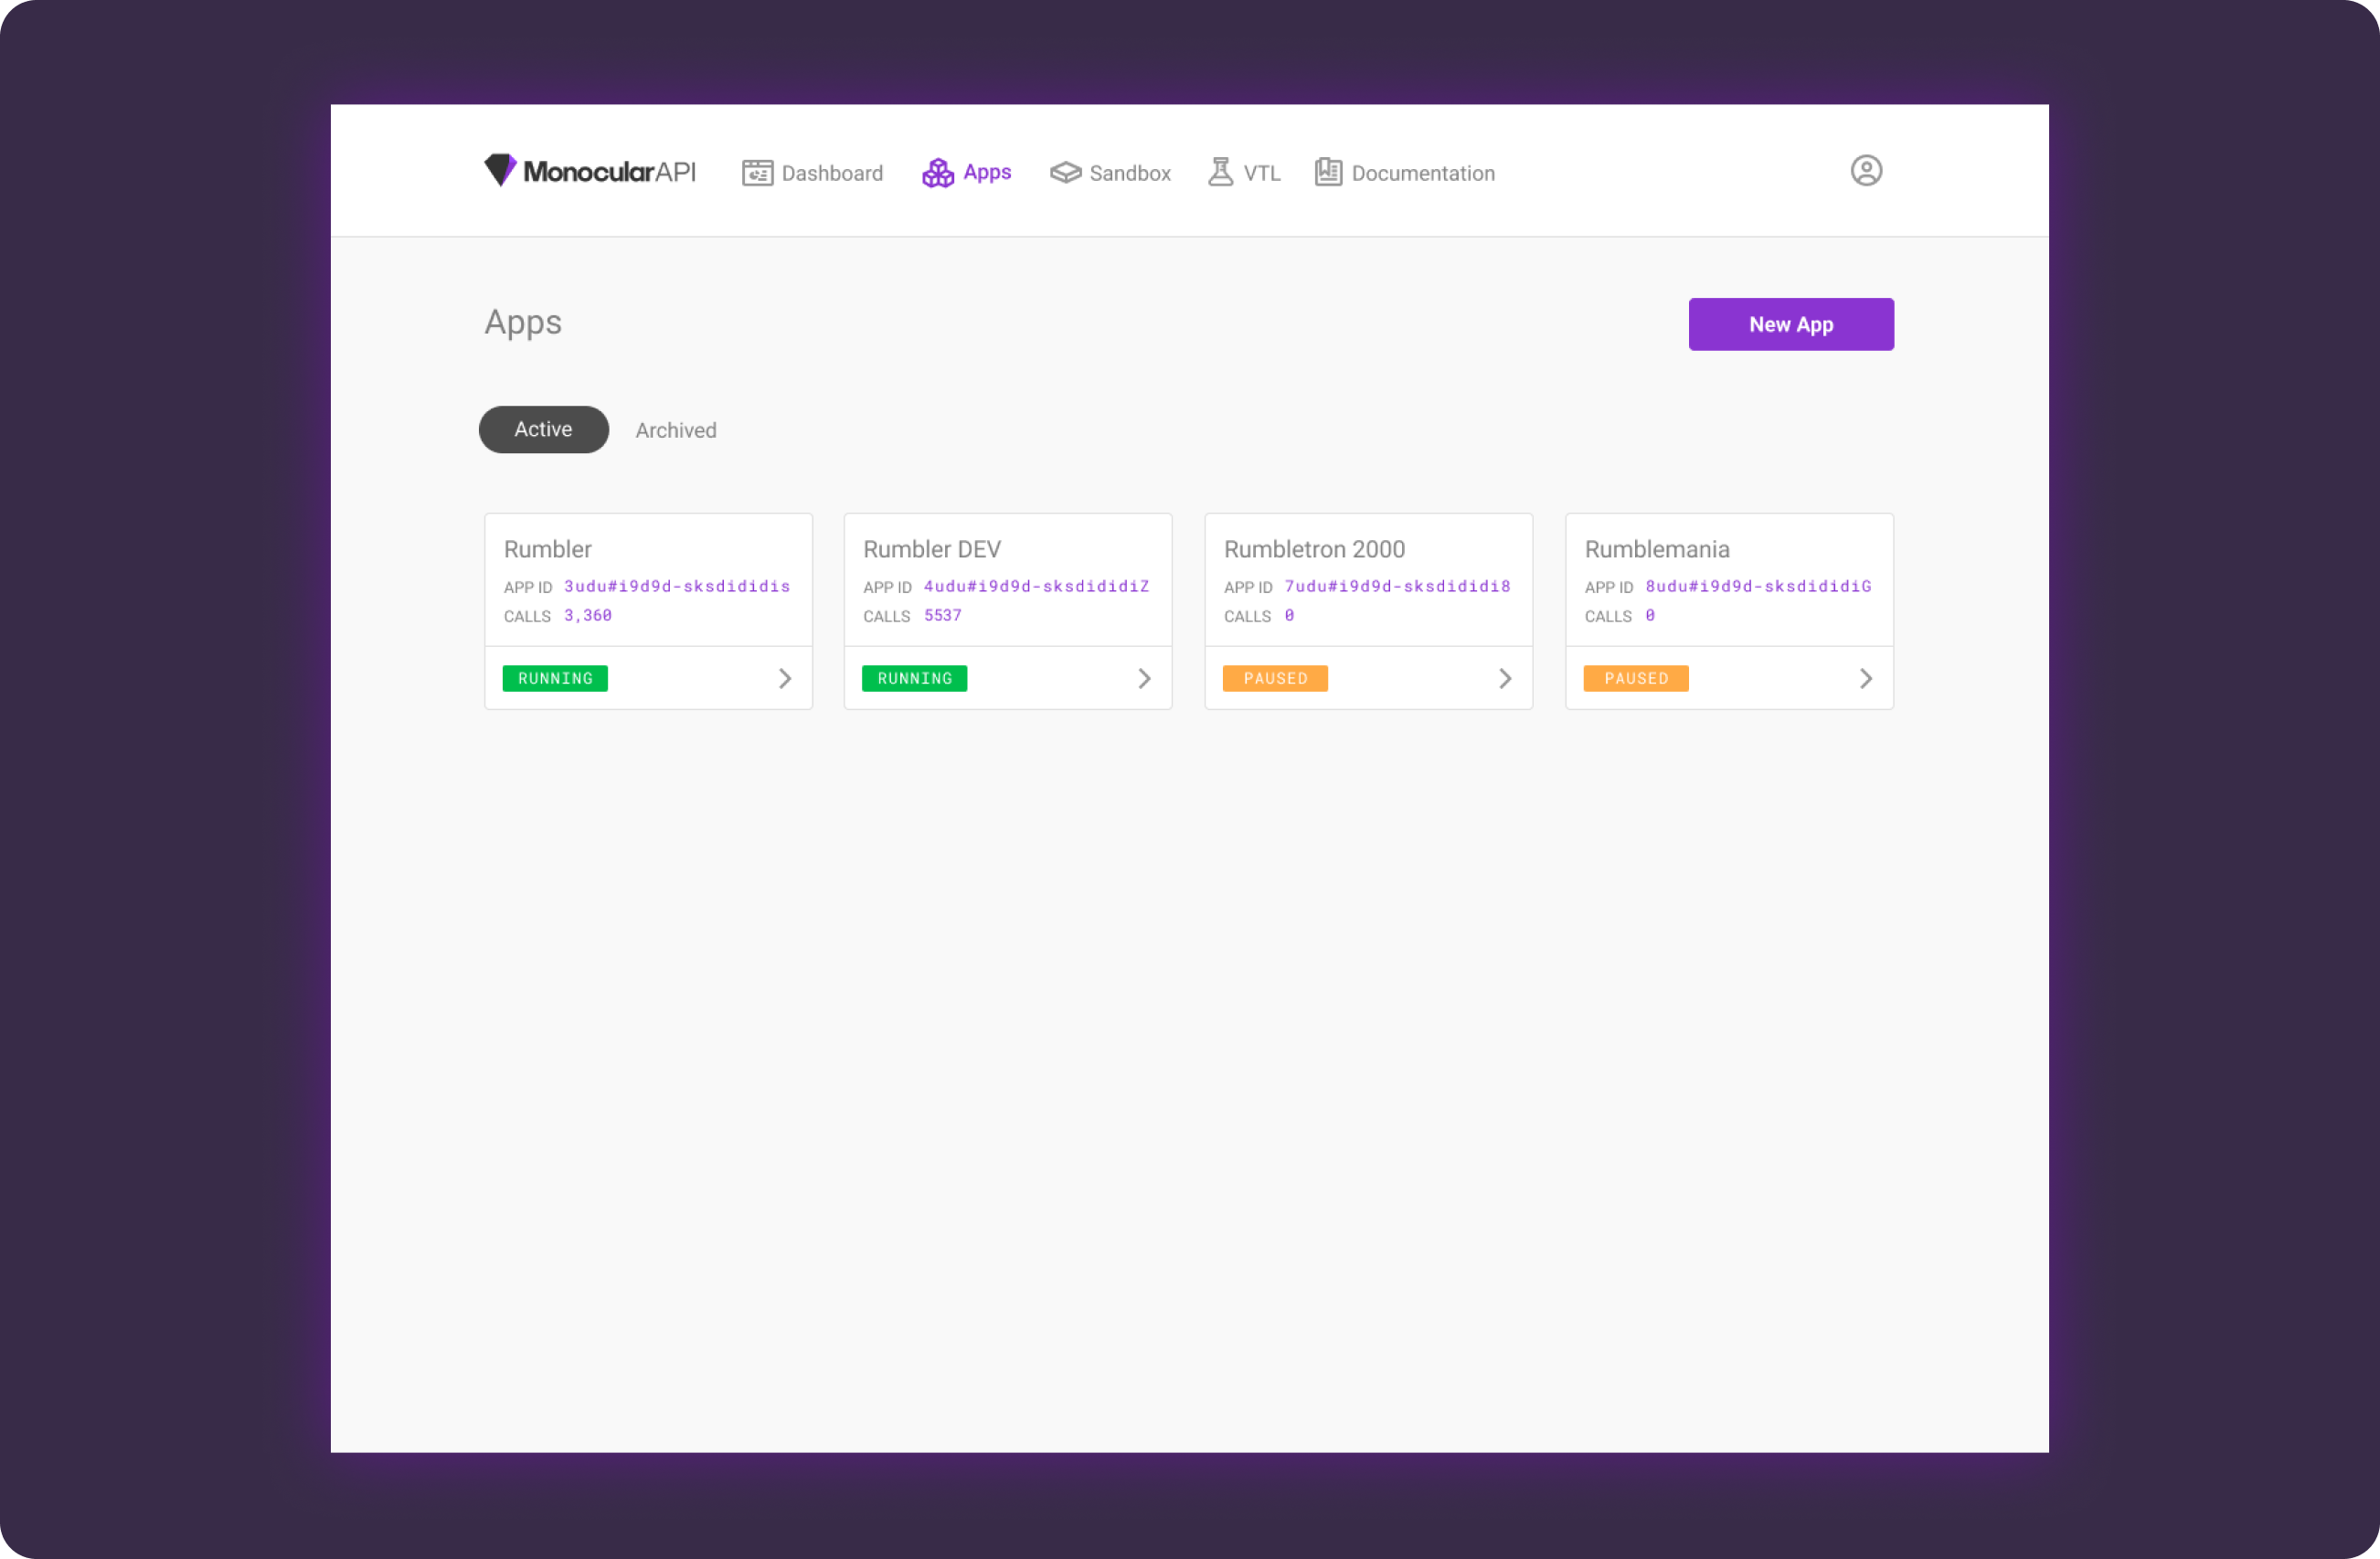Click the RUNNING badge on Rumbler
This screenshot has width=2380, height=1559.
click(x=555, y=679)
